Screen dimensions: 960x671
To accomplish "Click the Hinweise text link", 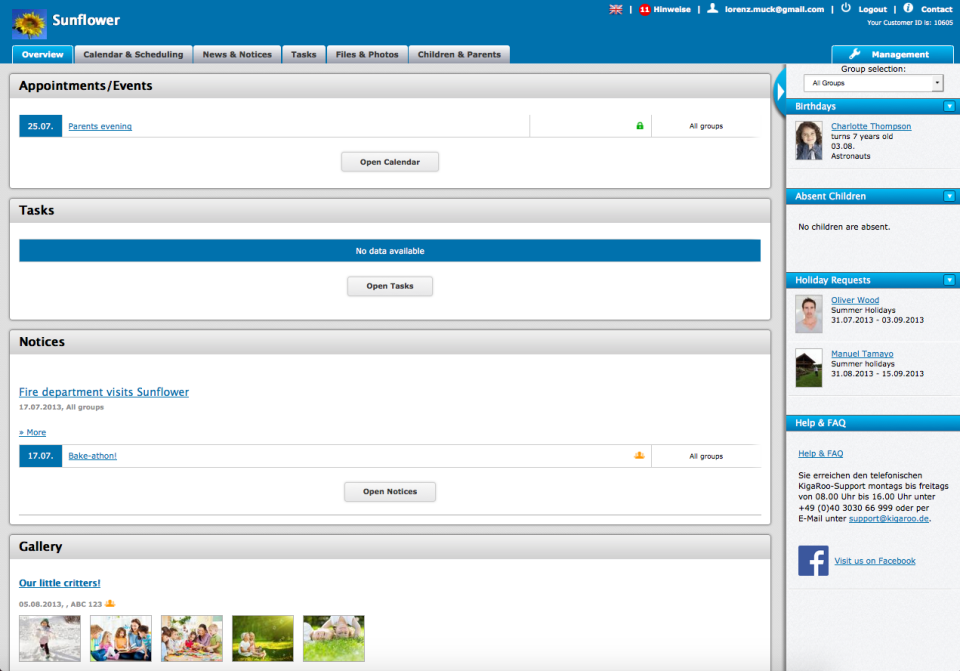I will [x=672, y=9].
